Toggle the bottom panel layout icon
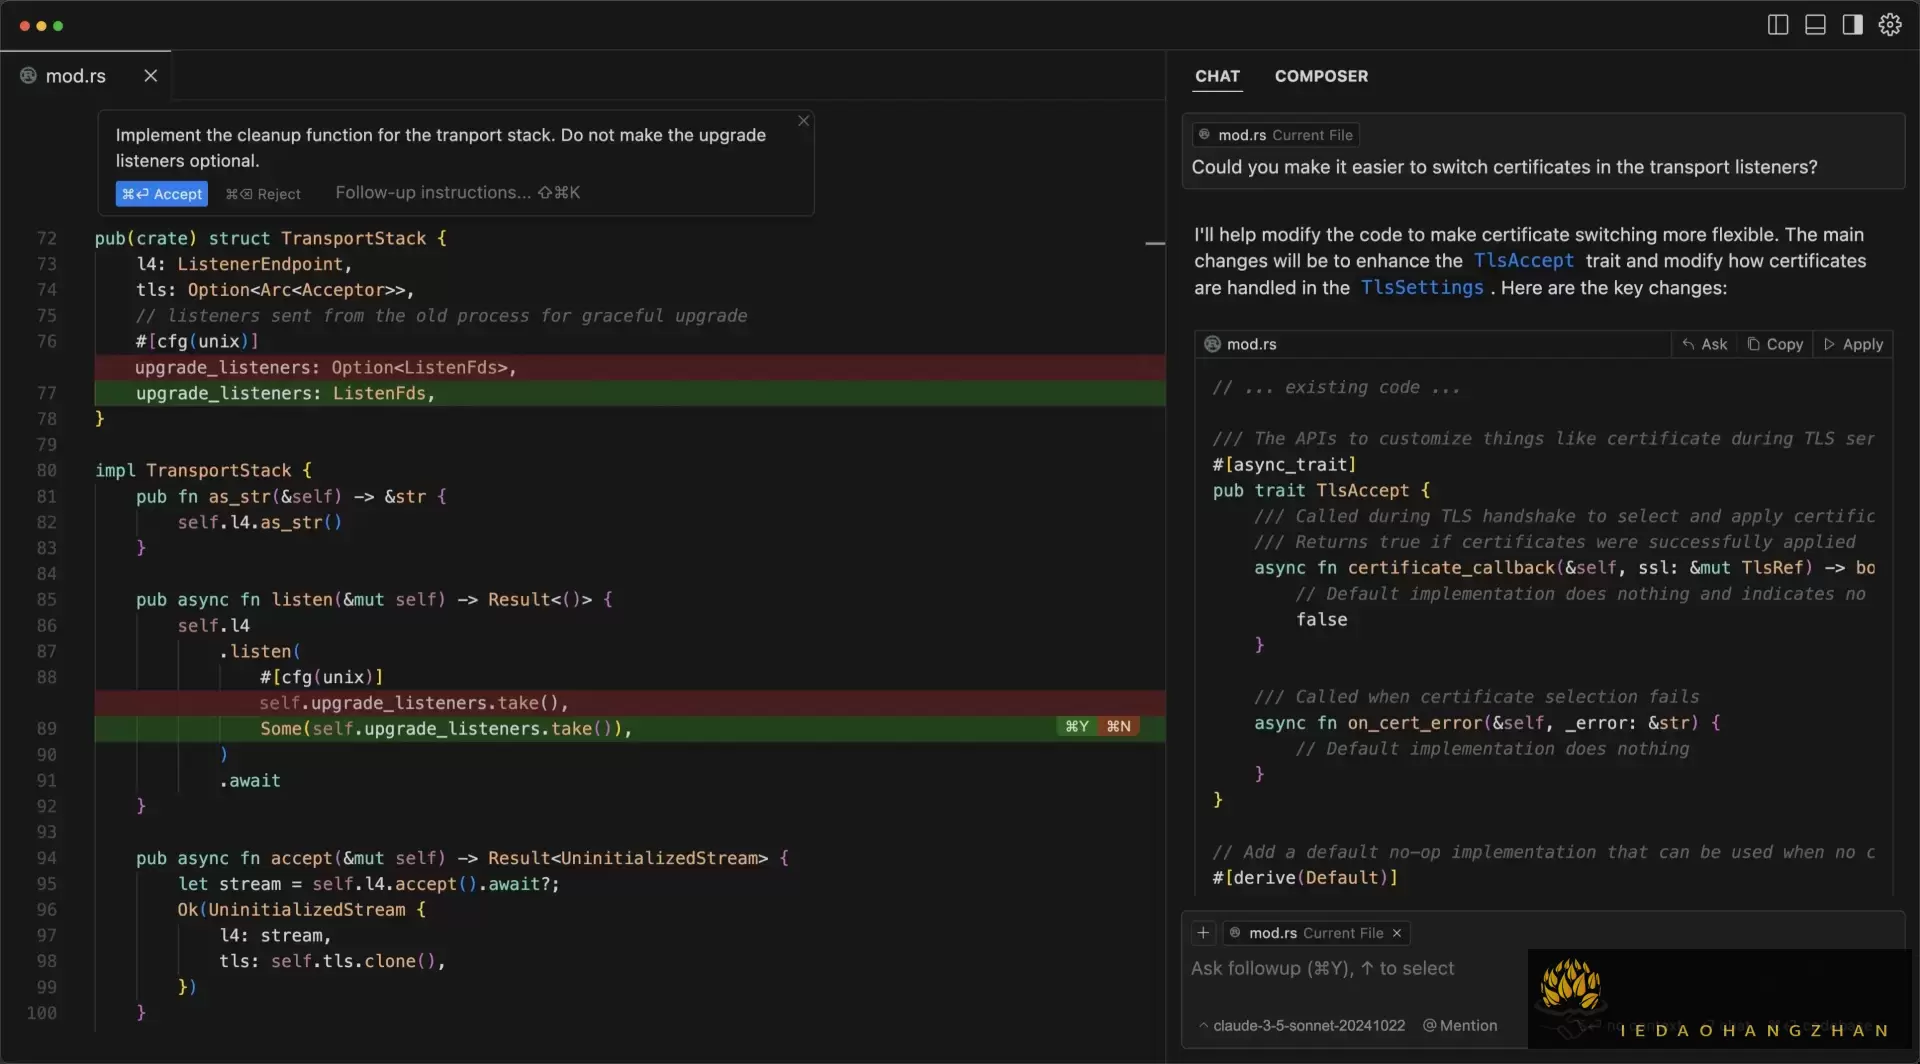The height and width of the screenshot is (1064, 1920). pos(1815,25)
